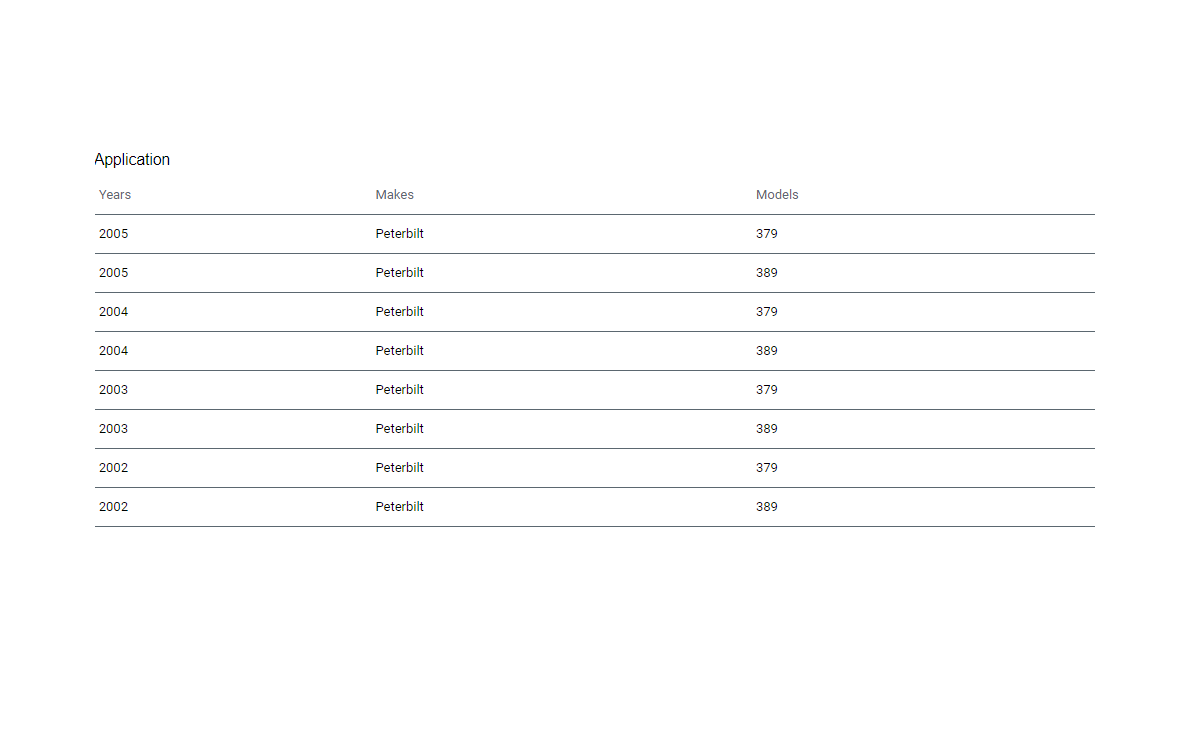Click the Application section heading

point(132,160)
